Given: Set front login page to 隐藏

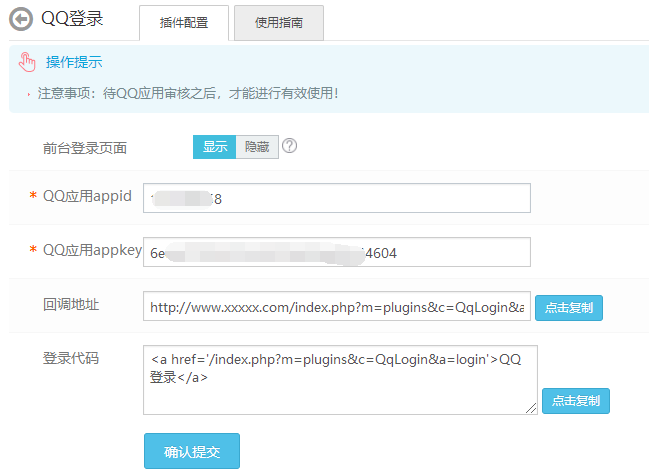Looking at the screenshot, I should (257, 147).
